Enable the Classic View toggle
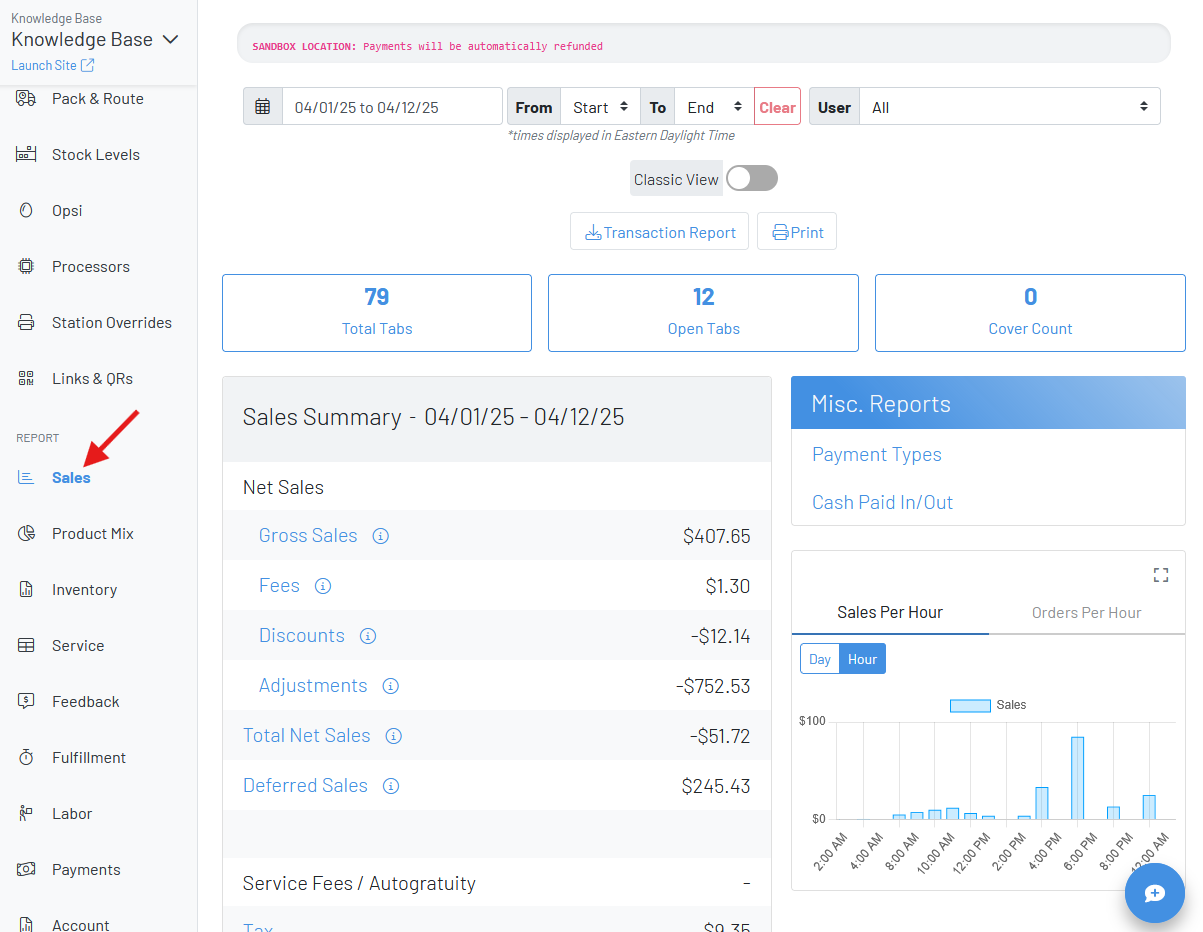1203x932 pixels. (750, 178)
